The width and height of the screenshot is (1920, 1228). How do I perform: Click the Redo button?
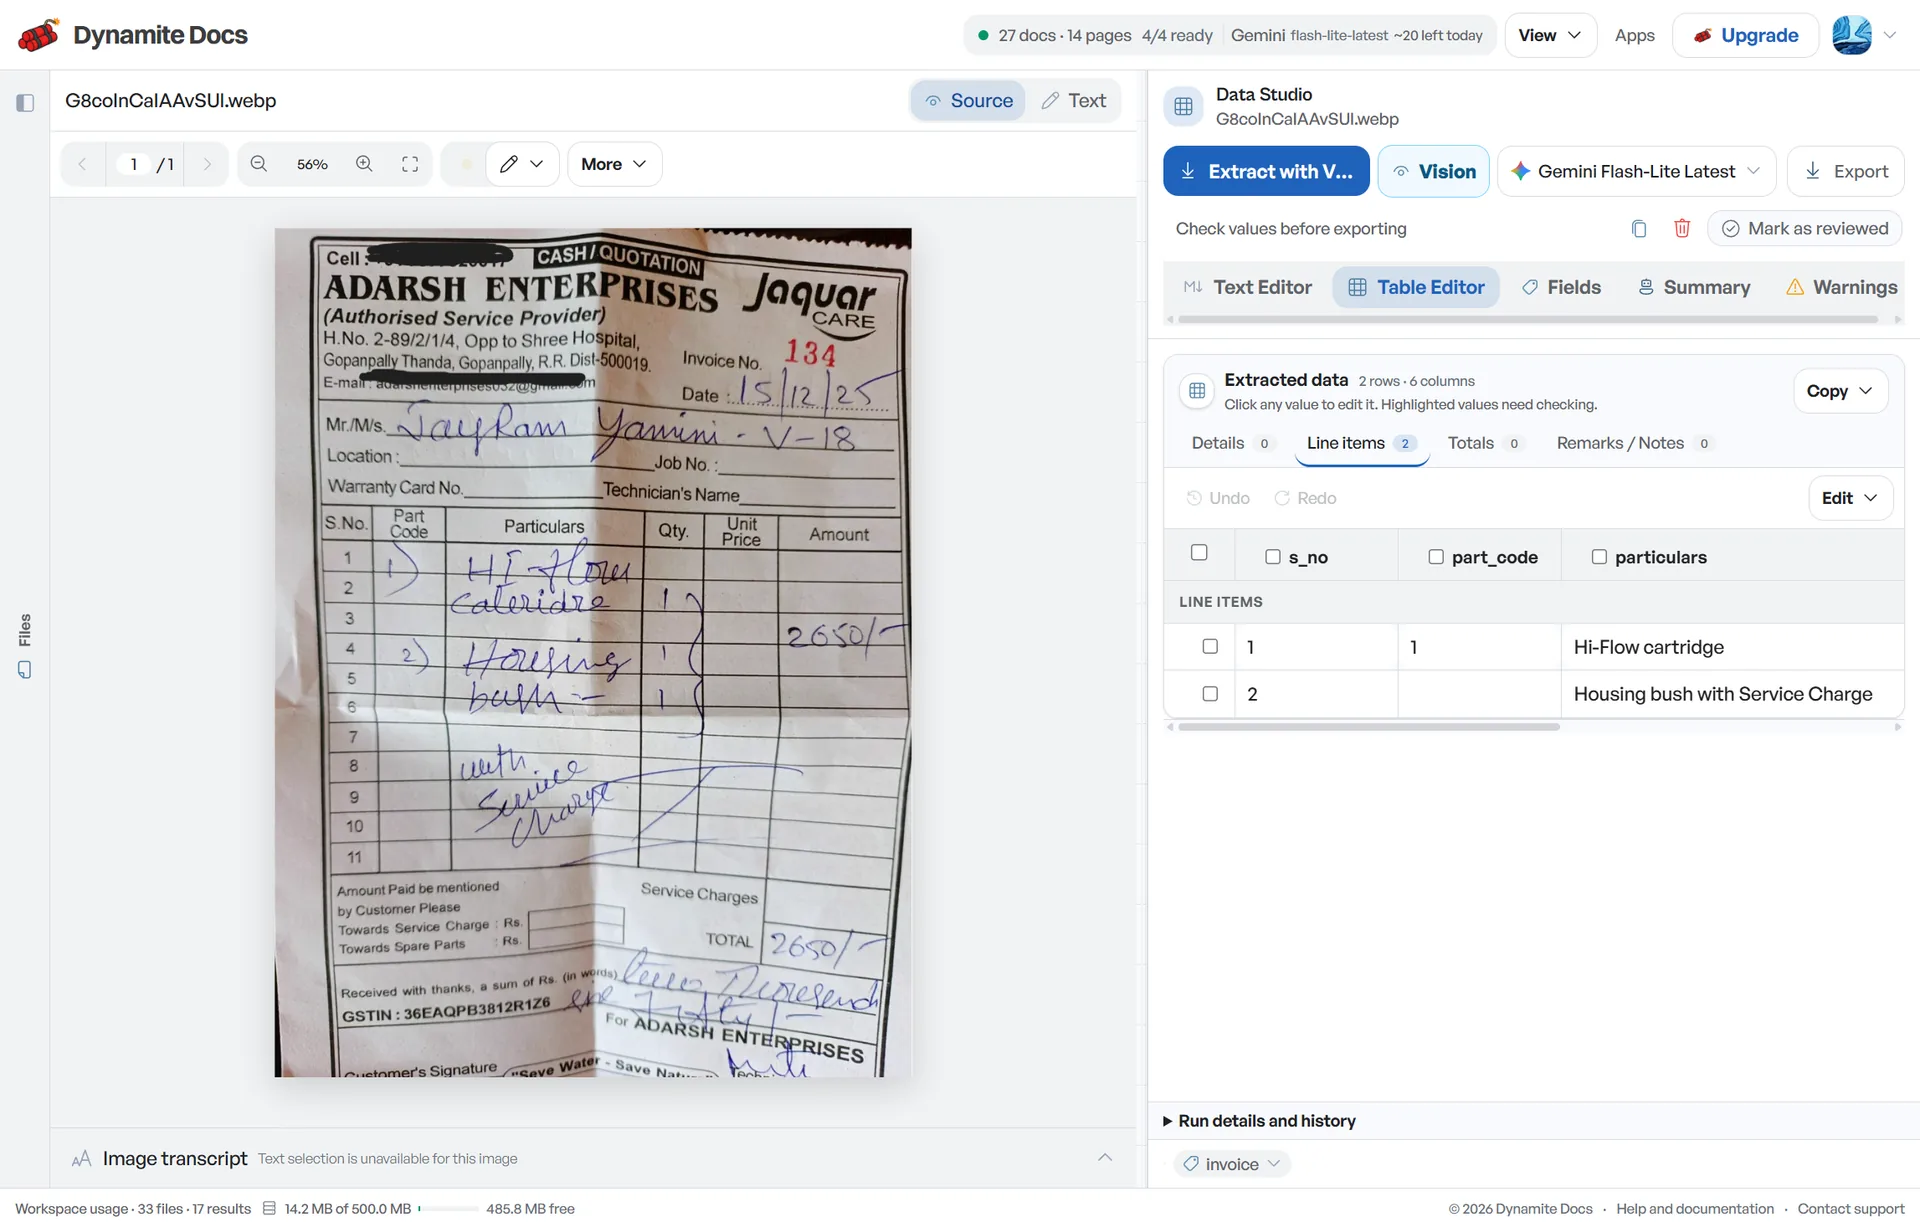[1305, 498]
